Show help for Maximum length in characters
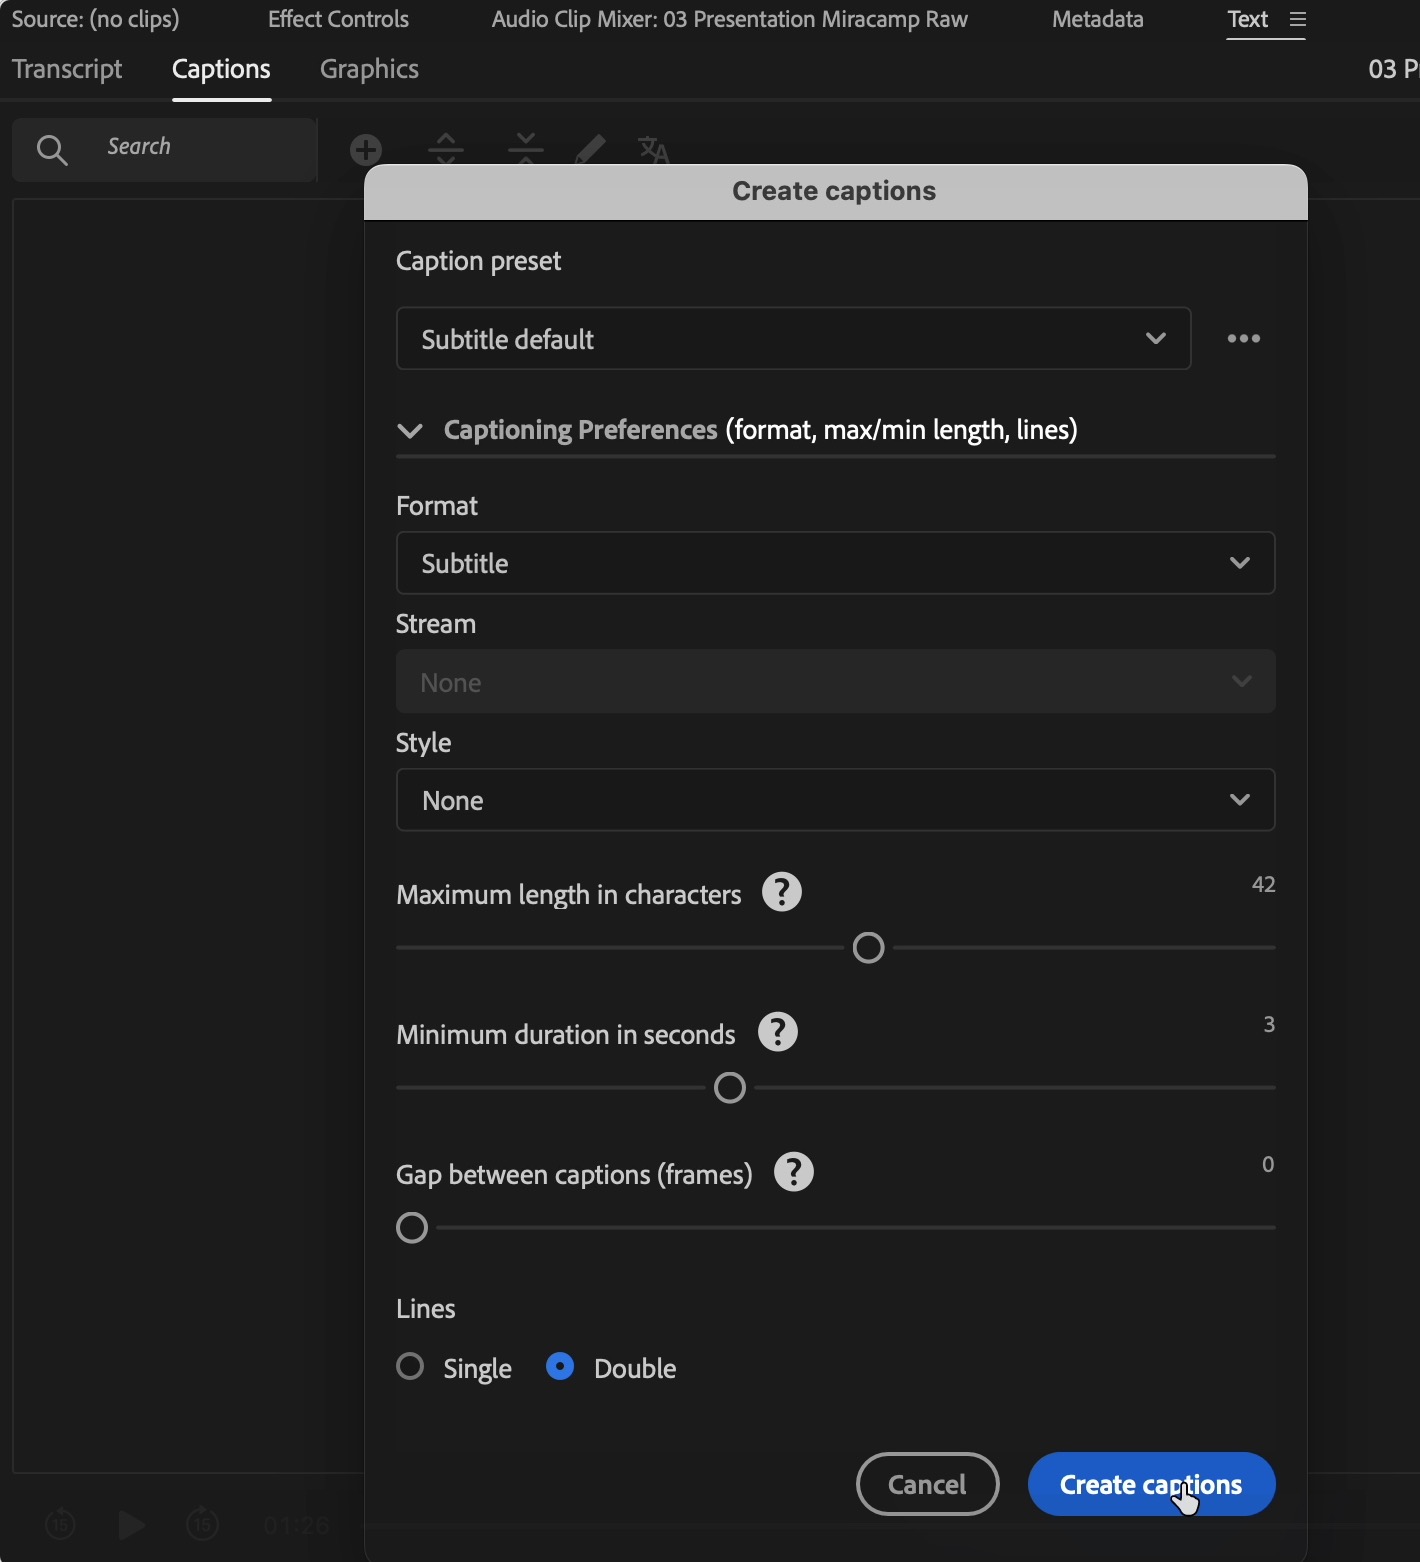The width and height of the screenshot is (1420, 1562). tap(782, 892)
